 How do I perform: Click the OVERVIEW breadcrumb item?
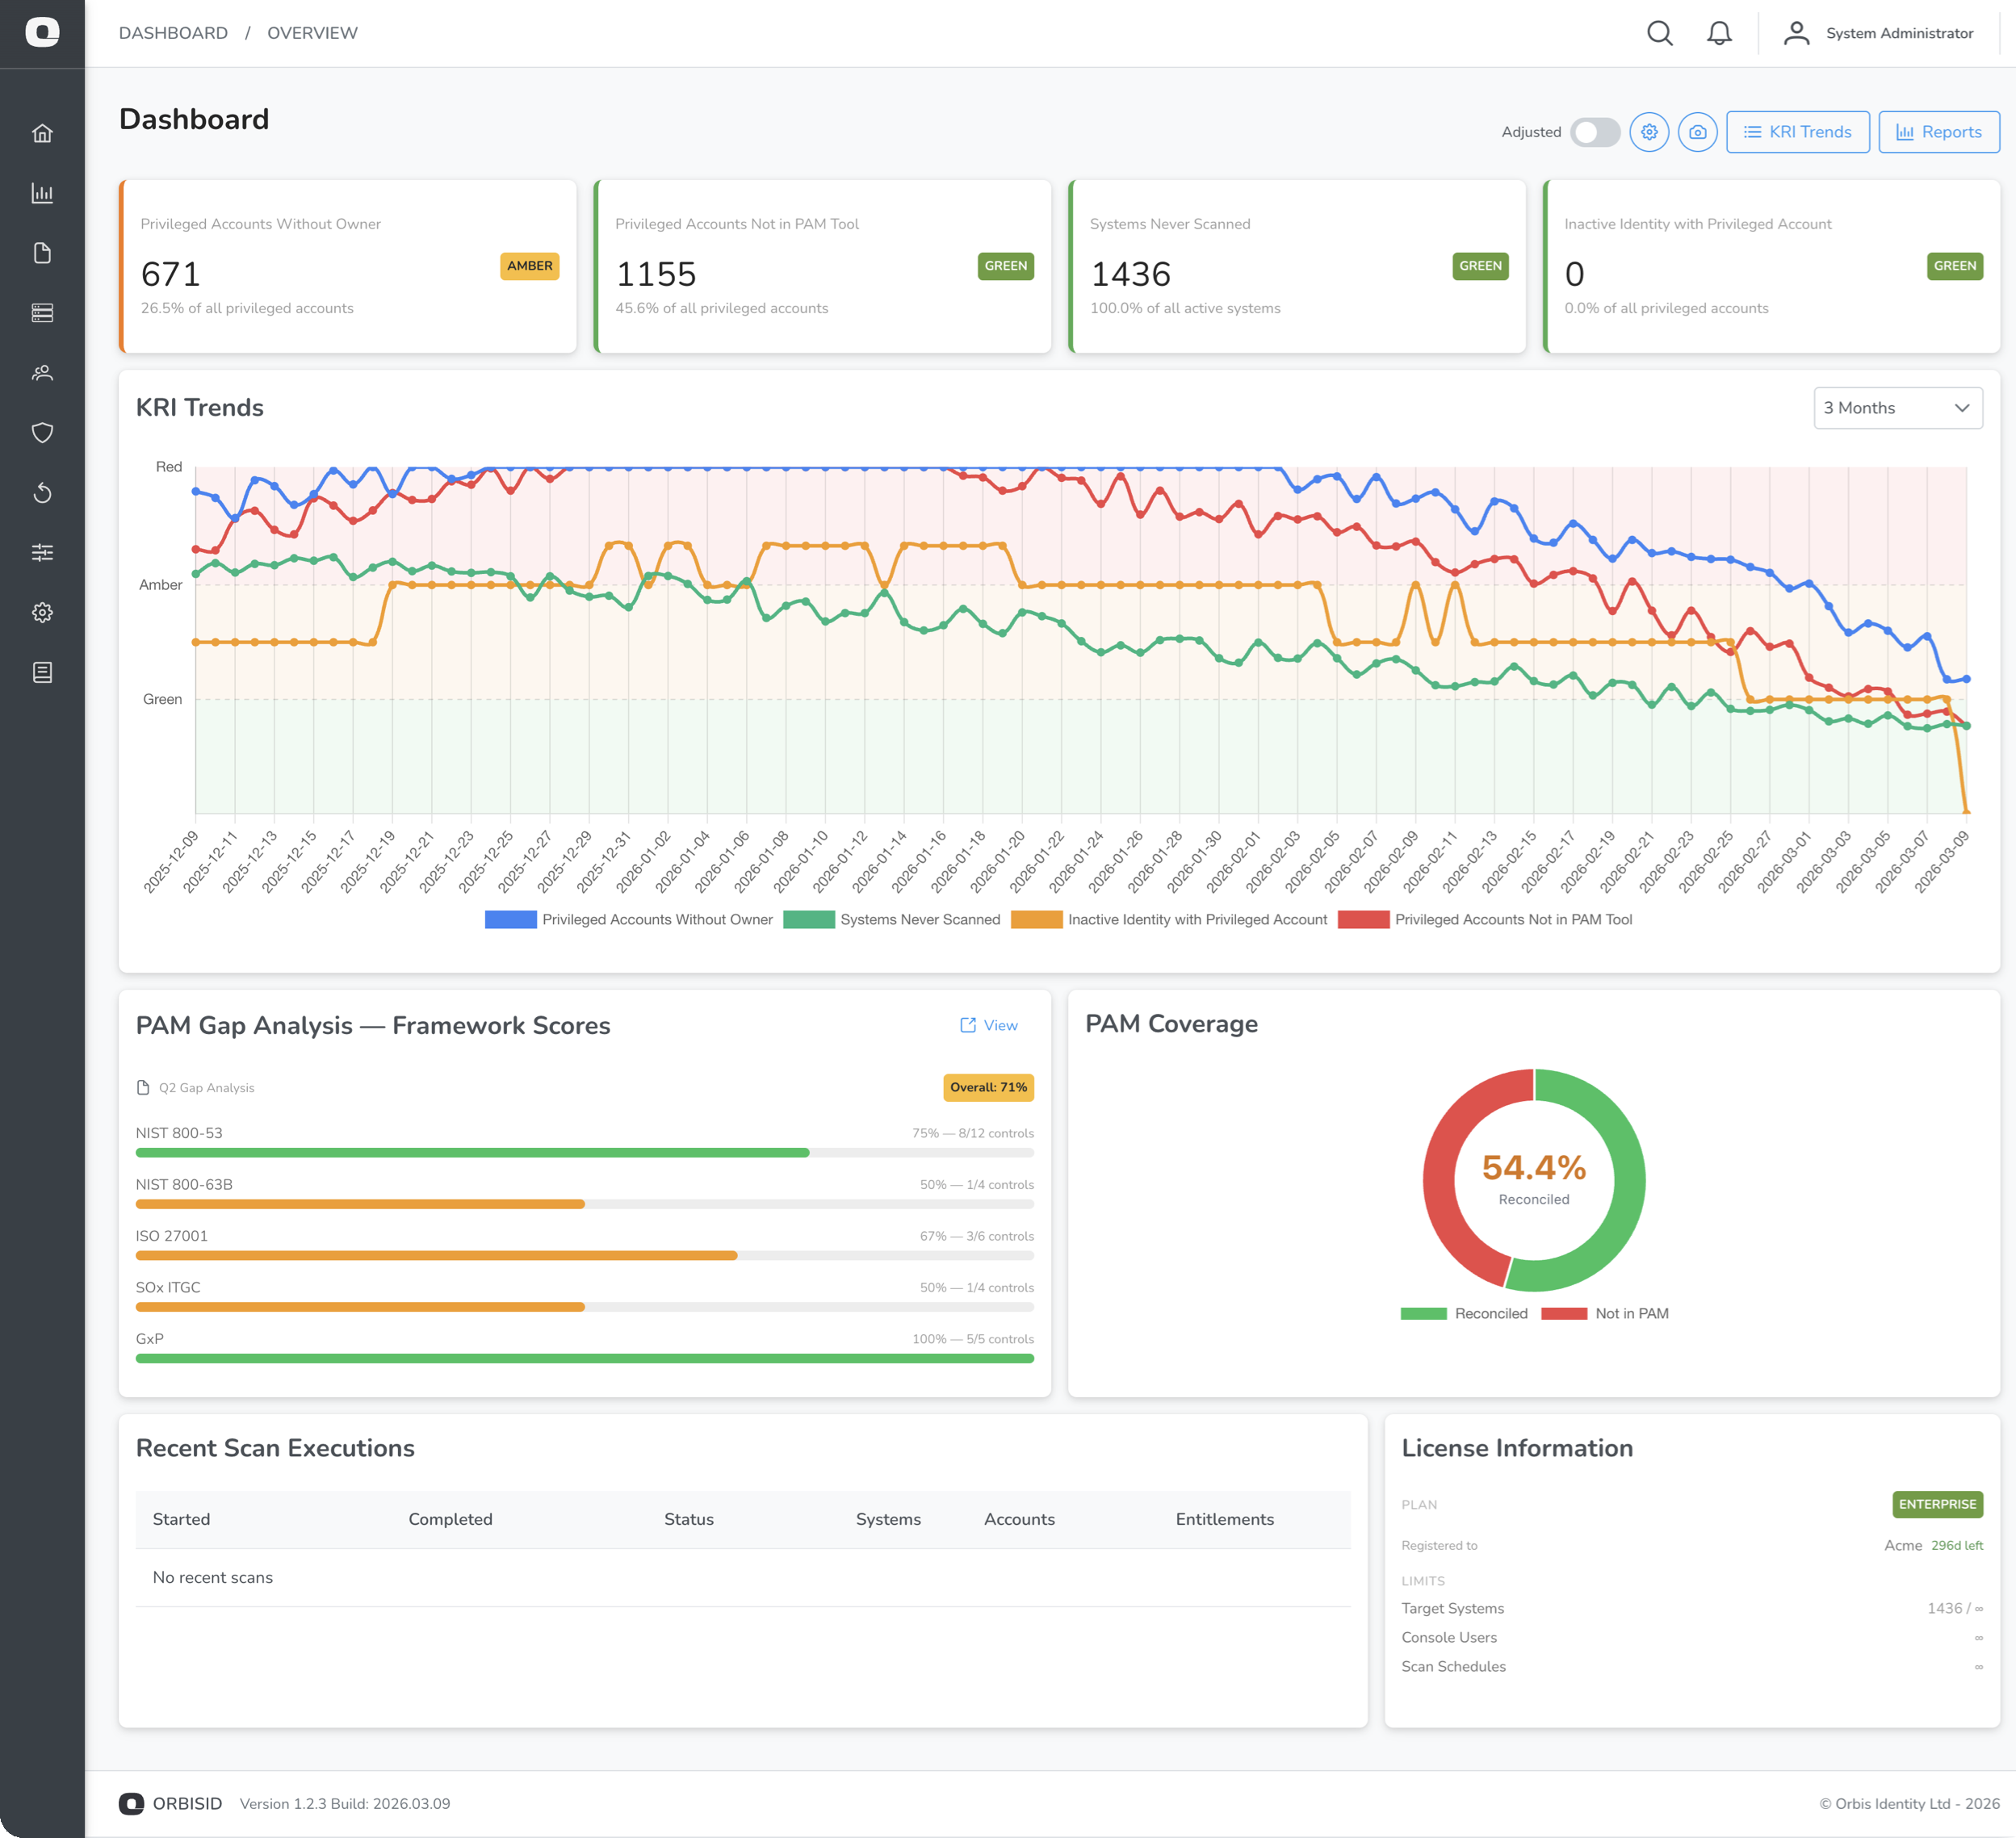(x=312, y=33)
